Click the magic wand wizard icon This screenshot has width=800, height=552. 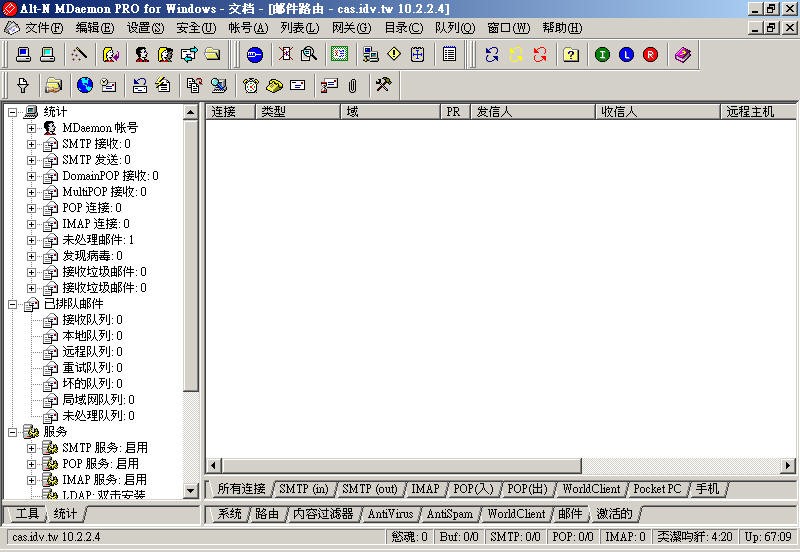click(x=79, y=54)
